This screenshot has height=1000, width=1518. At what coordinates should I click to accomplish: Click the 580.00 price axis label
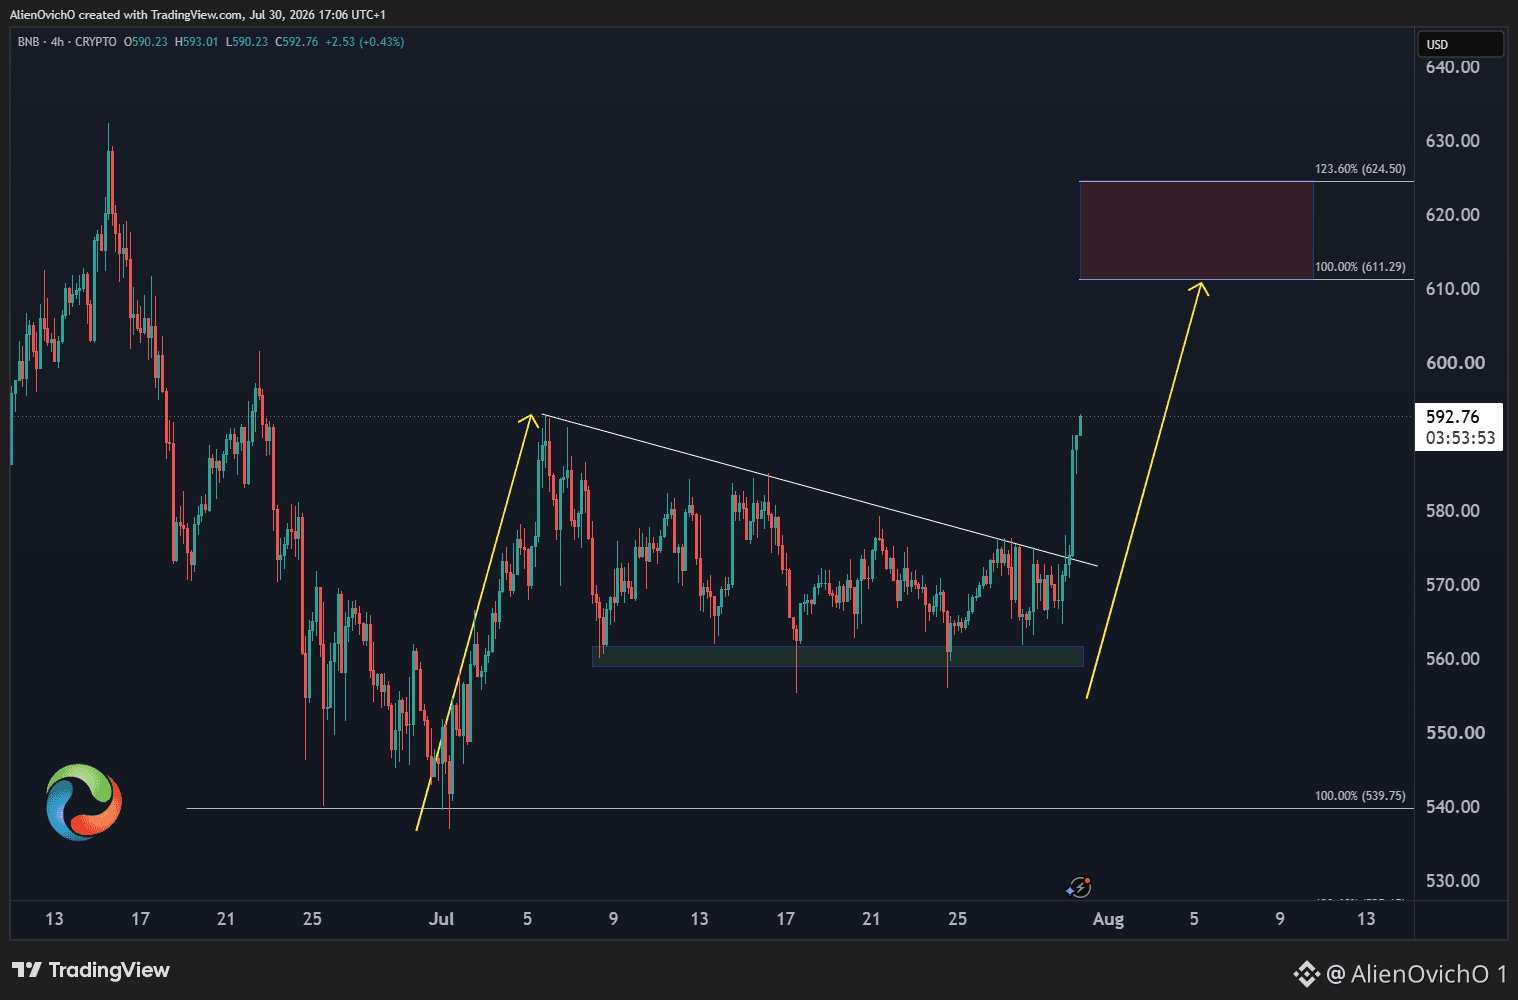[1453, 511]
